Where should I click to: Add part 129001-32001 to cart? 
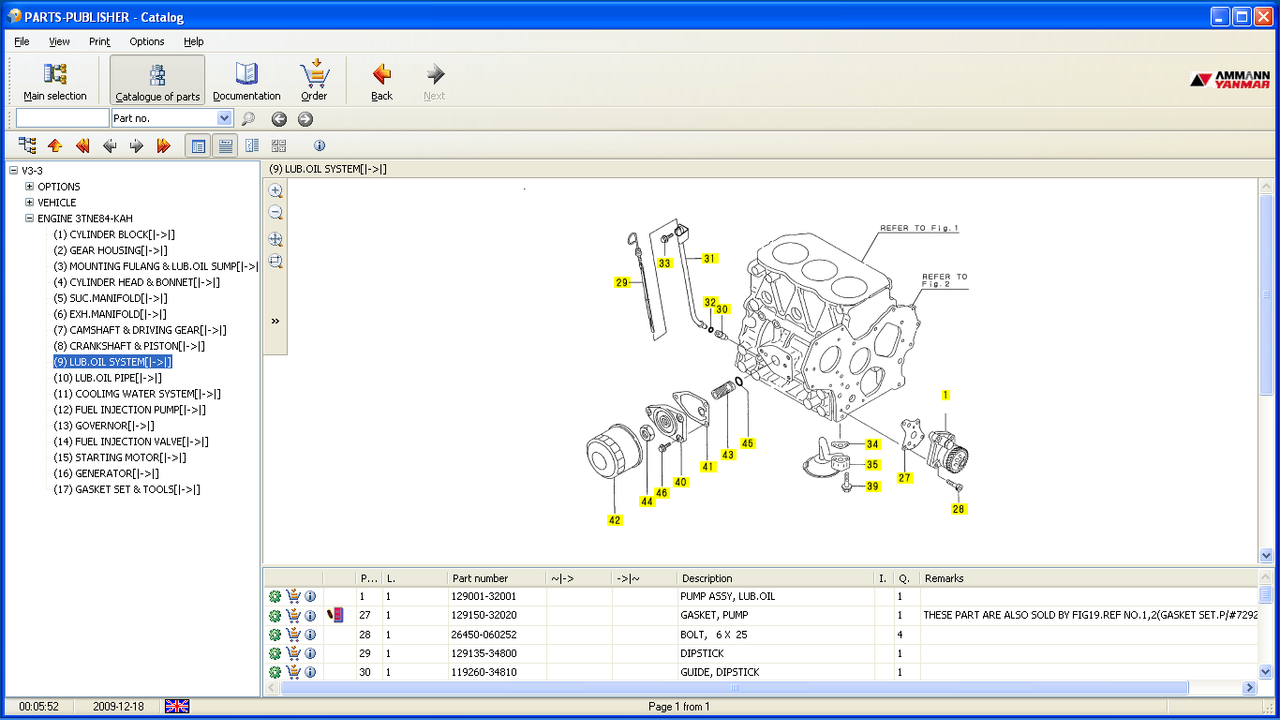click(293, 596)
